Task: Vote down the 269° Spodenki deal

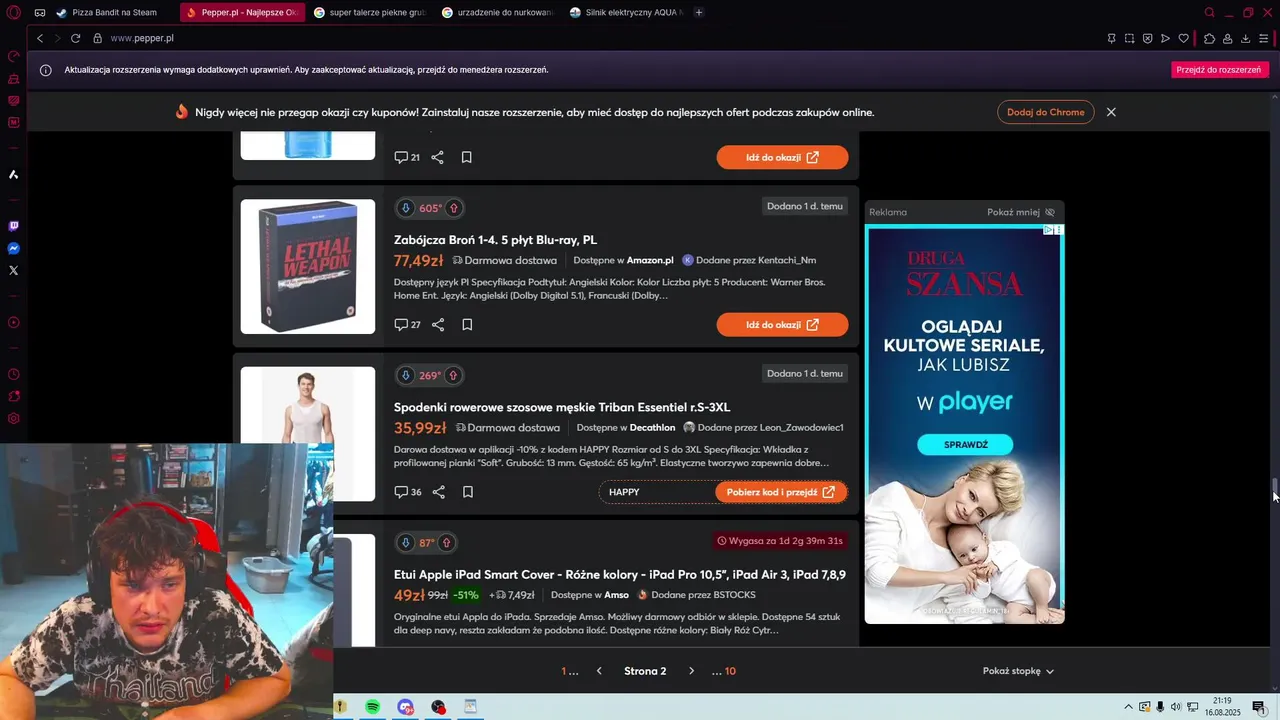Action: (x=405, y=375)
